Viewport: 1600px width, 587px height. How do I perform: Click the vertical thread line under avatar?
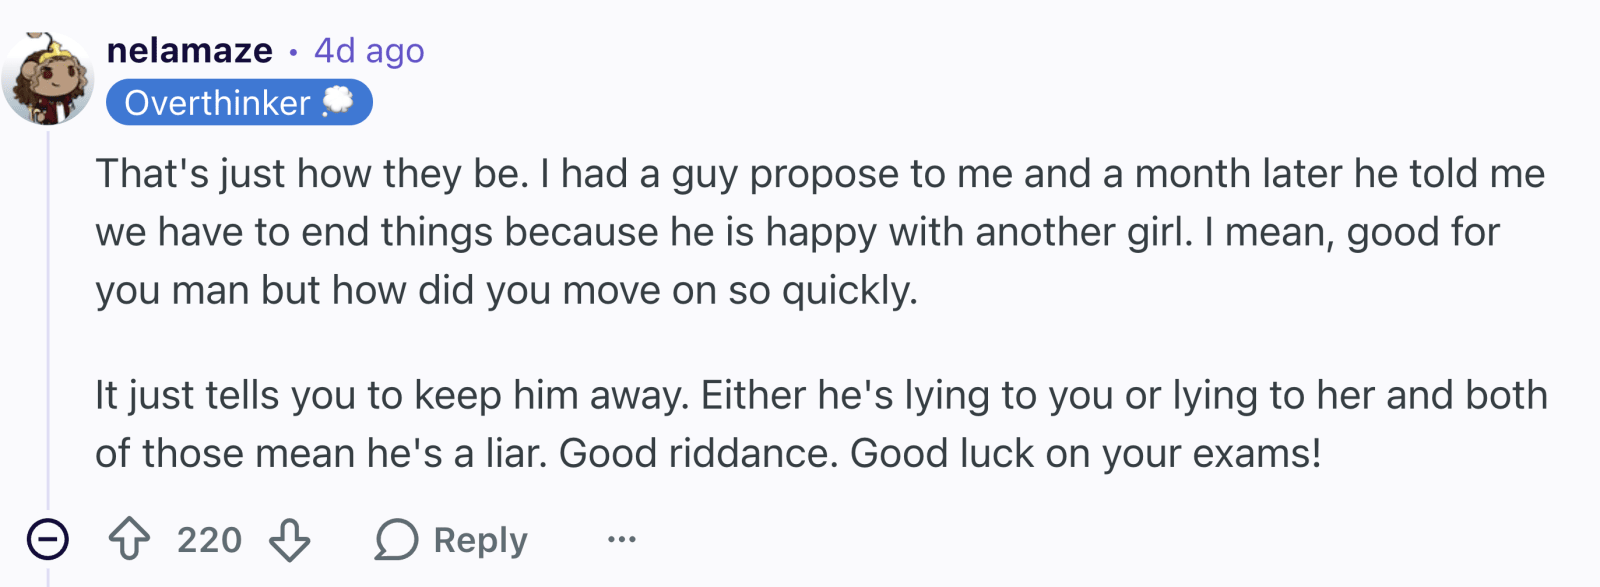[x=48, y=320]
